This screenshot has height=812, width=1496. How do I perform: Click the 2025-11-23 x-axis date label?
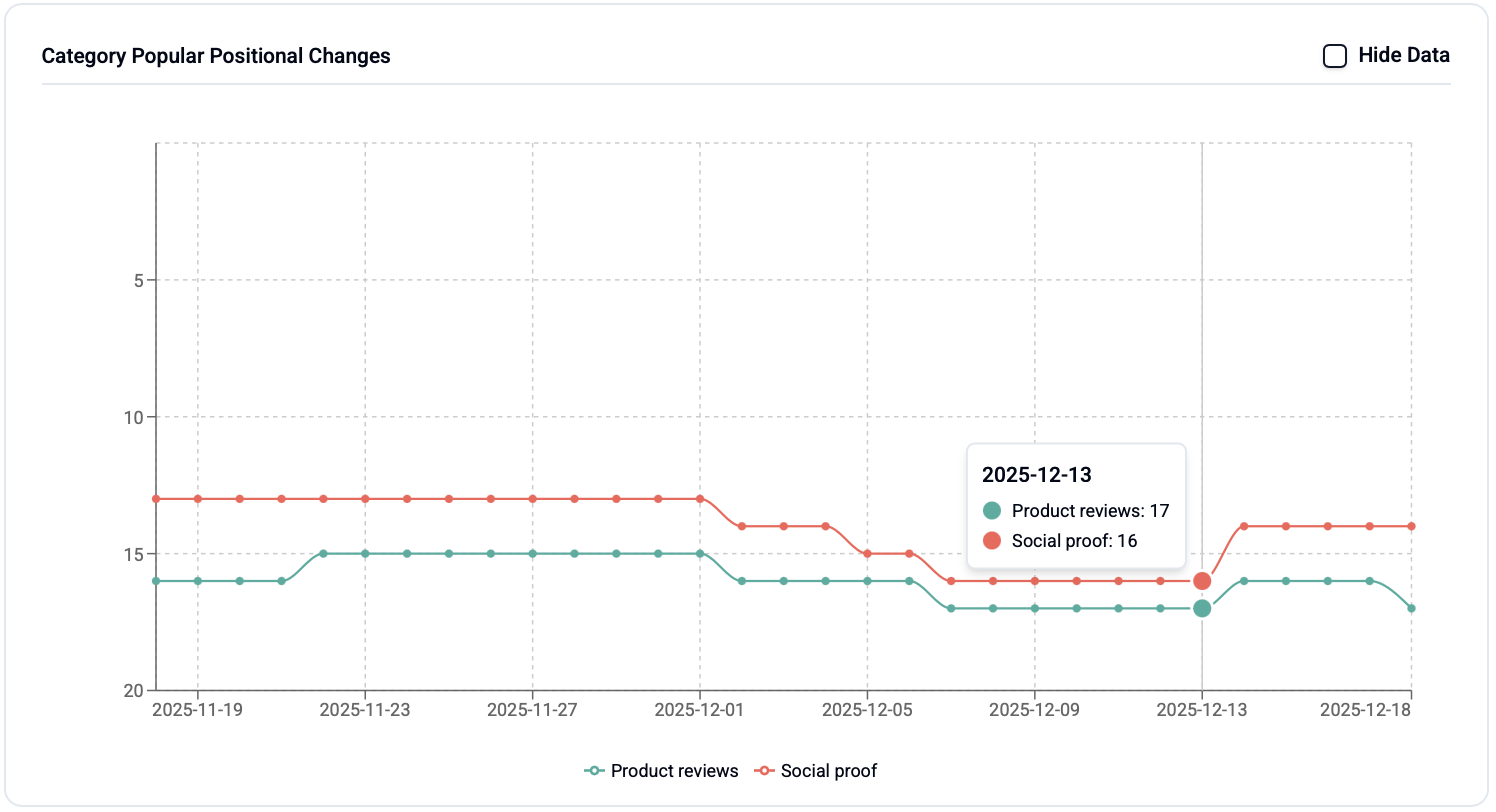point(365,710)
